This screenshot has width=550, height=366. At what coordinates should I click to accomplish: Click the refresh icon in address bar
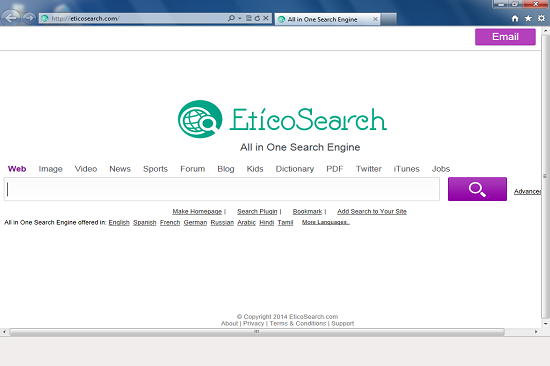point(257,18)
